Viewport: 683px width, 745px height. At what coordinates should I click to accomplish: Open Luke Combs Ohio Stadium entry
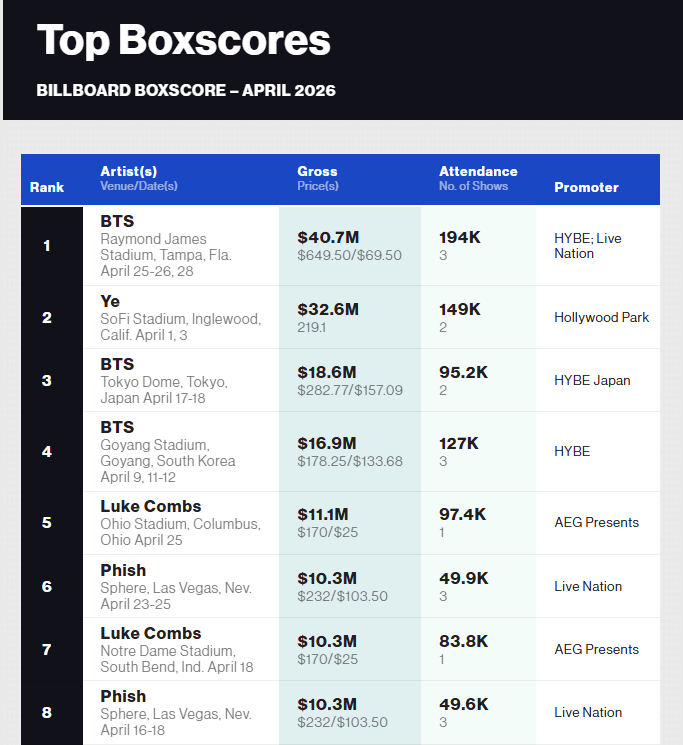pos(340,523)
